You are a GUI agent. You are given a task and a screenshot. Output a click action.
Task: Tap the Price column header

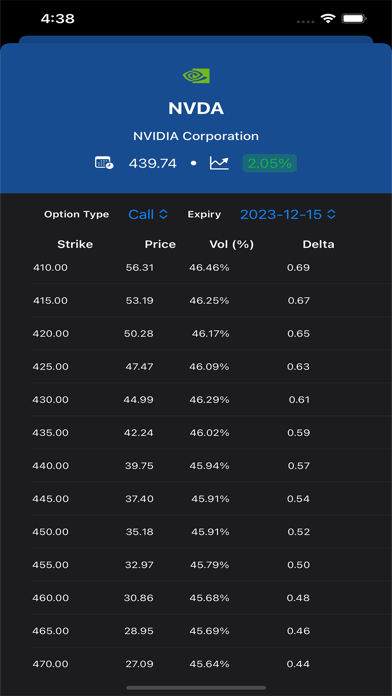tap(160, 244)
